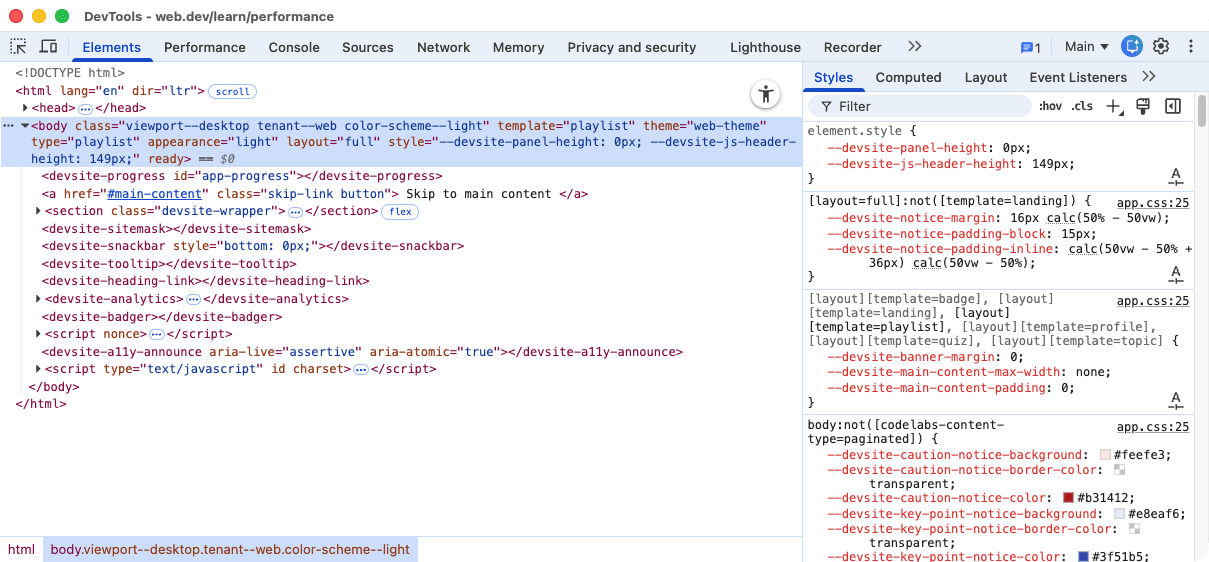Expand the script nonce ellipsis button
Image resolution: width=1209 pixels, height=562 pixels.
pos(156,334)
